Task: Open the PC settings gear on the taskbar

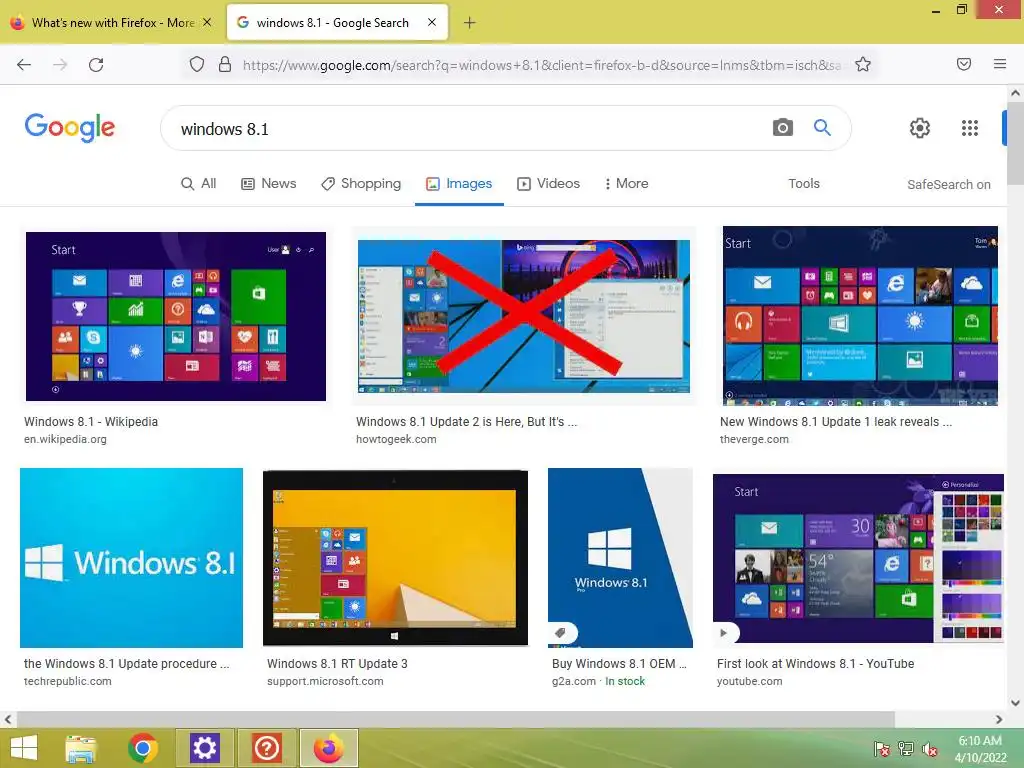Action: 204,748
